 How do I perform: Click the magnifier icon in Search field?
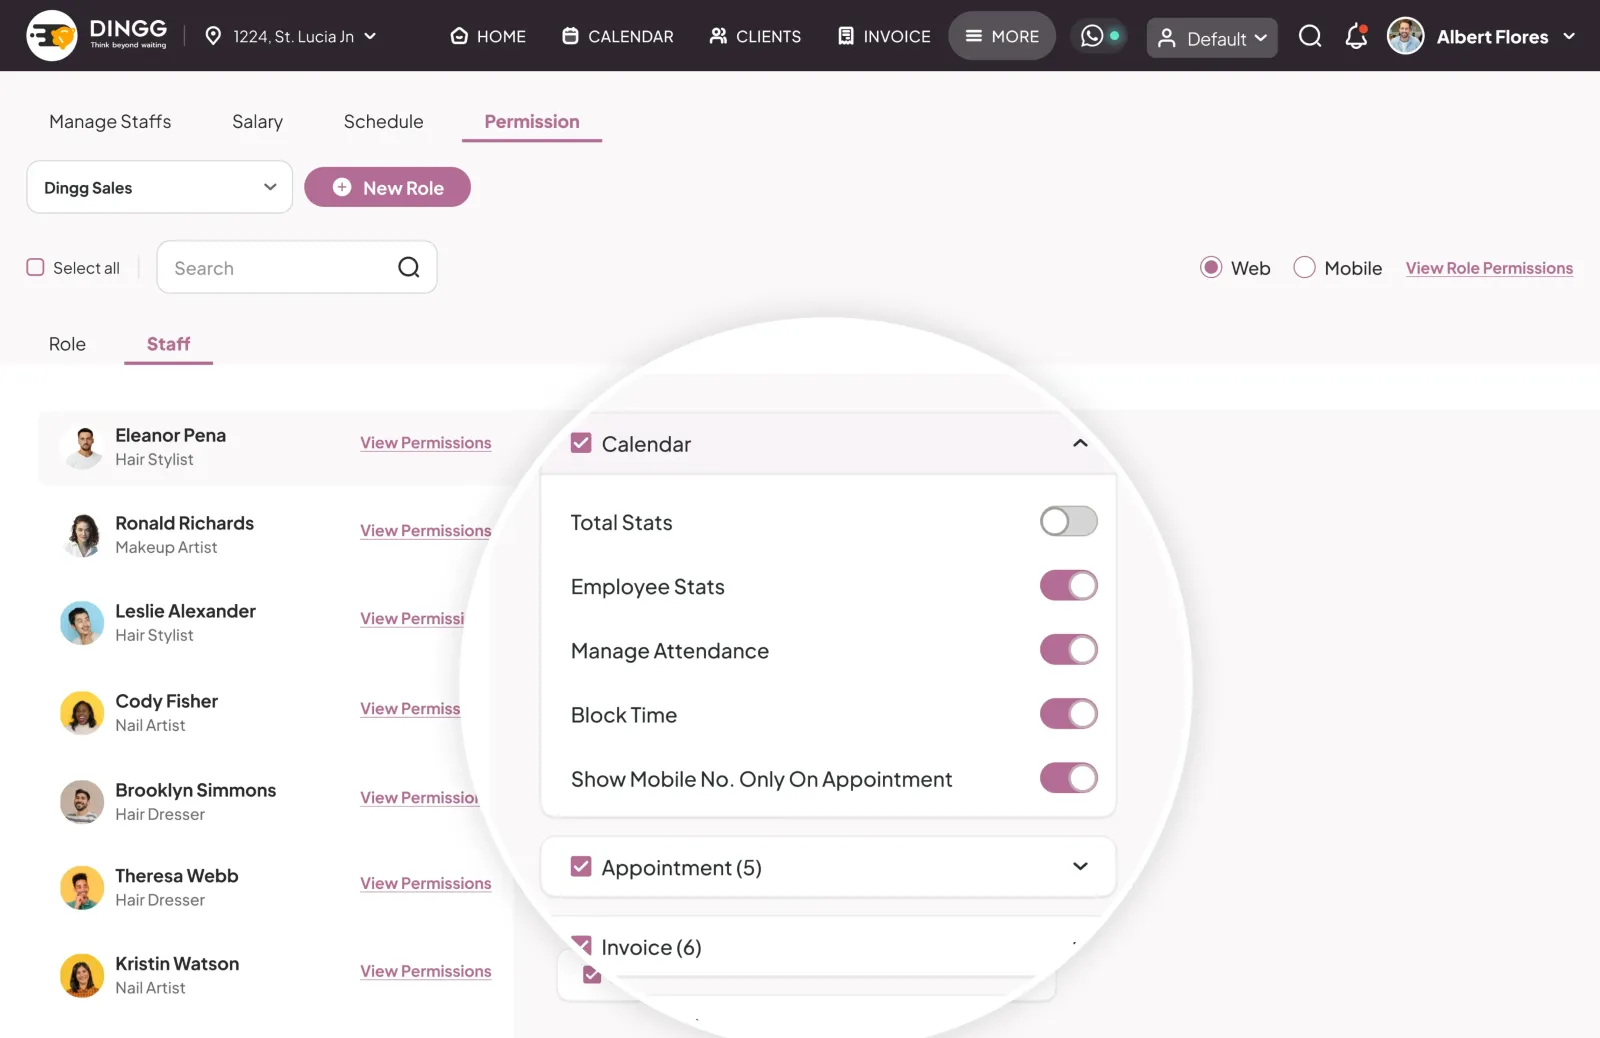[x=409, y=267]
